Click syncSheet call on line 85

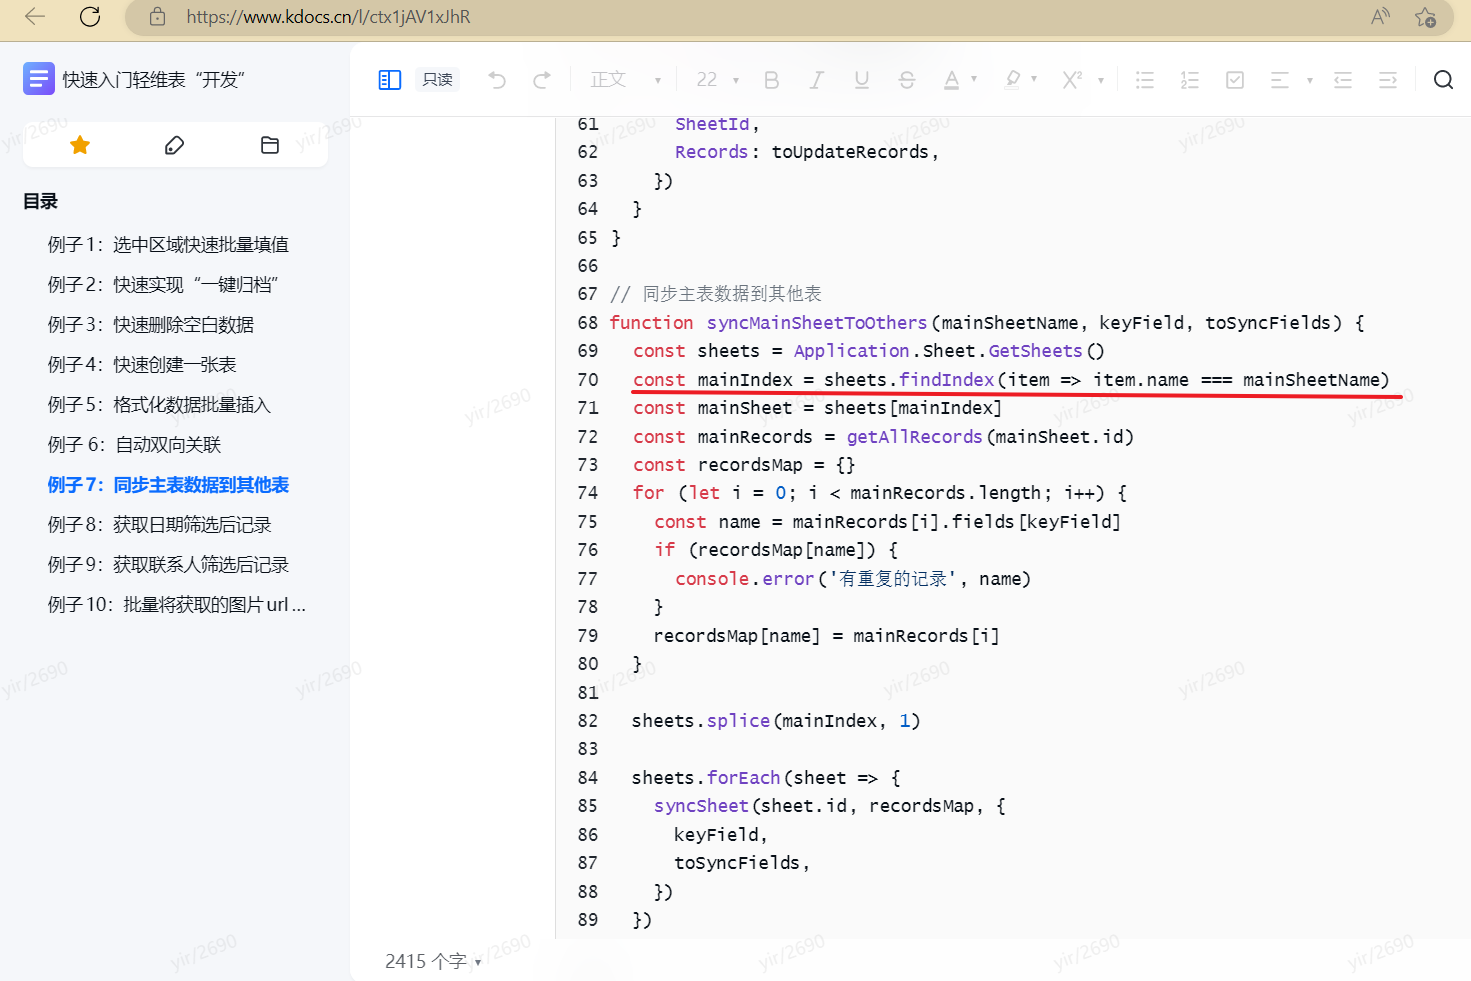[x=701, y=806]
